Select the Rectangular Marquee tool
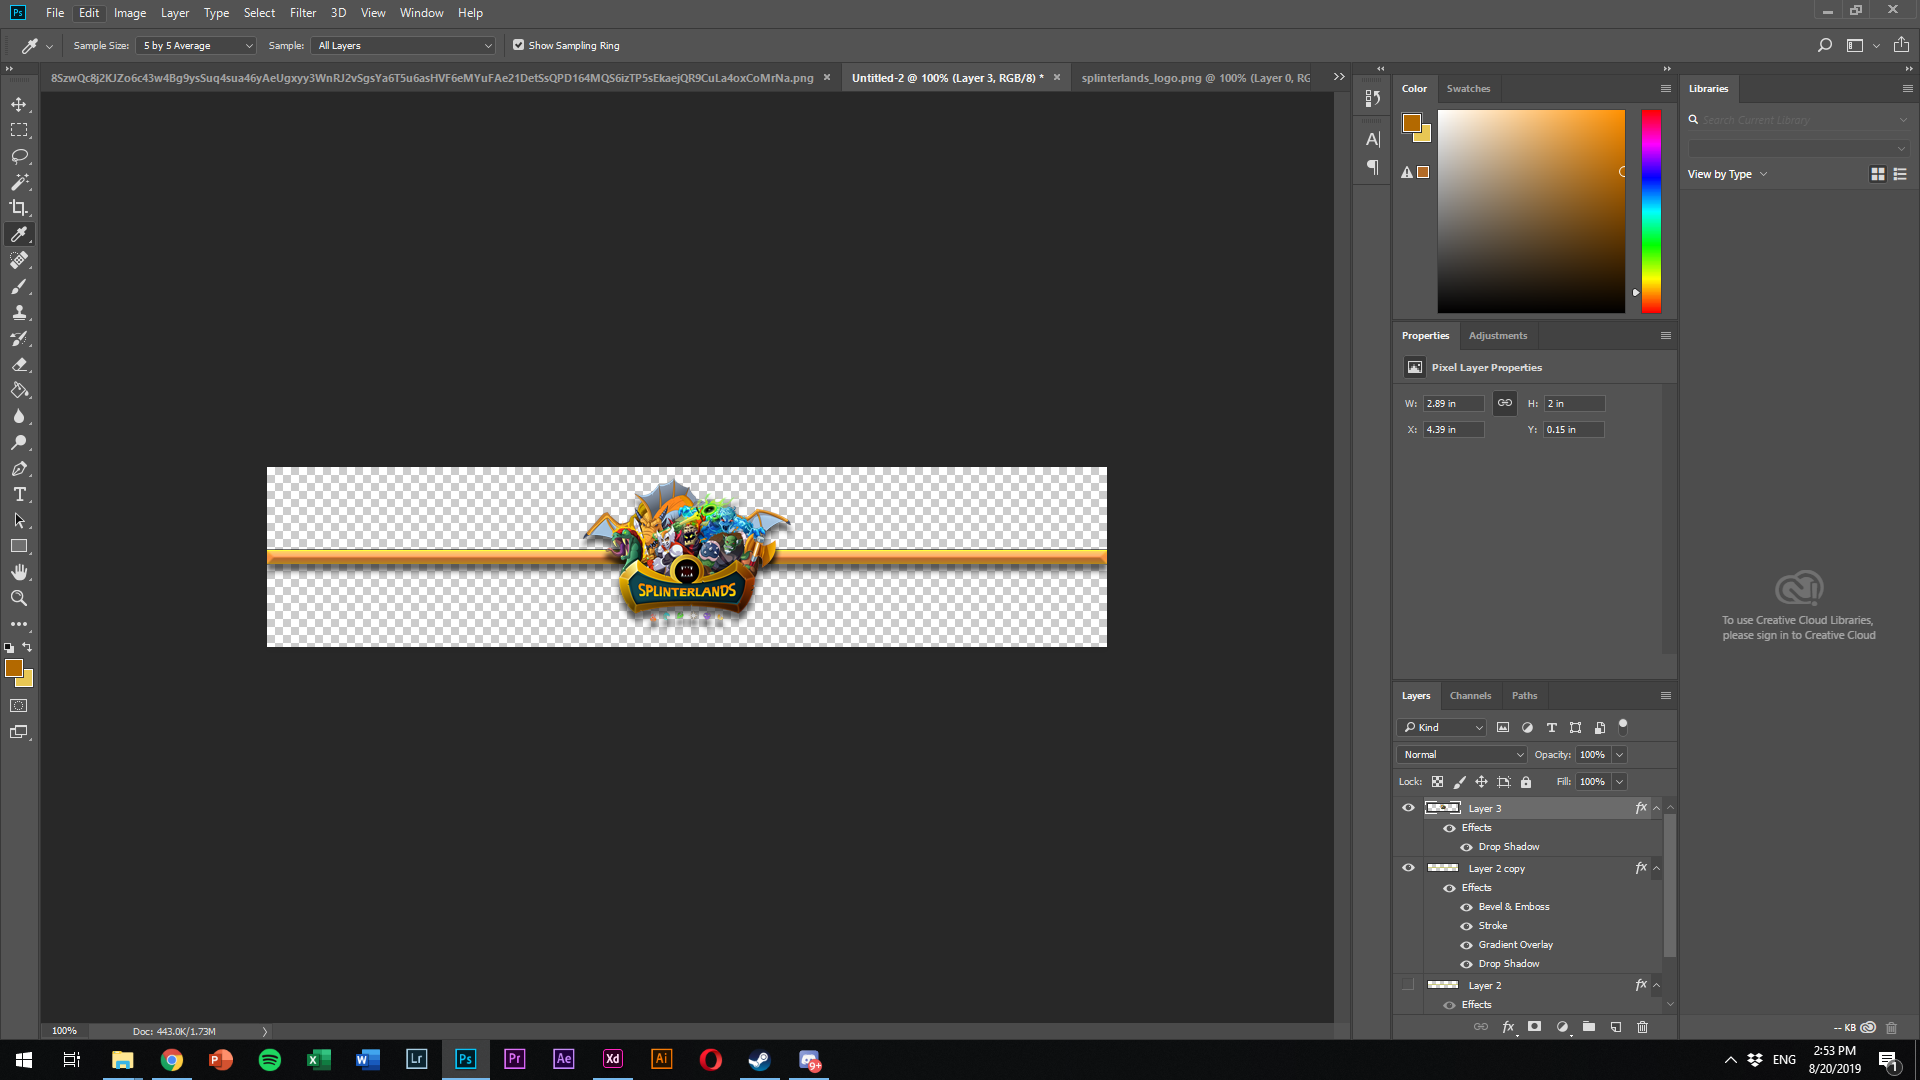The image size is (1920, 1080). [x=19, y=130]
